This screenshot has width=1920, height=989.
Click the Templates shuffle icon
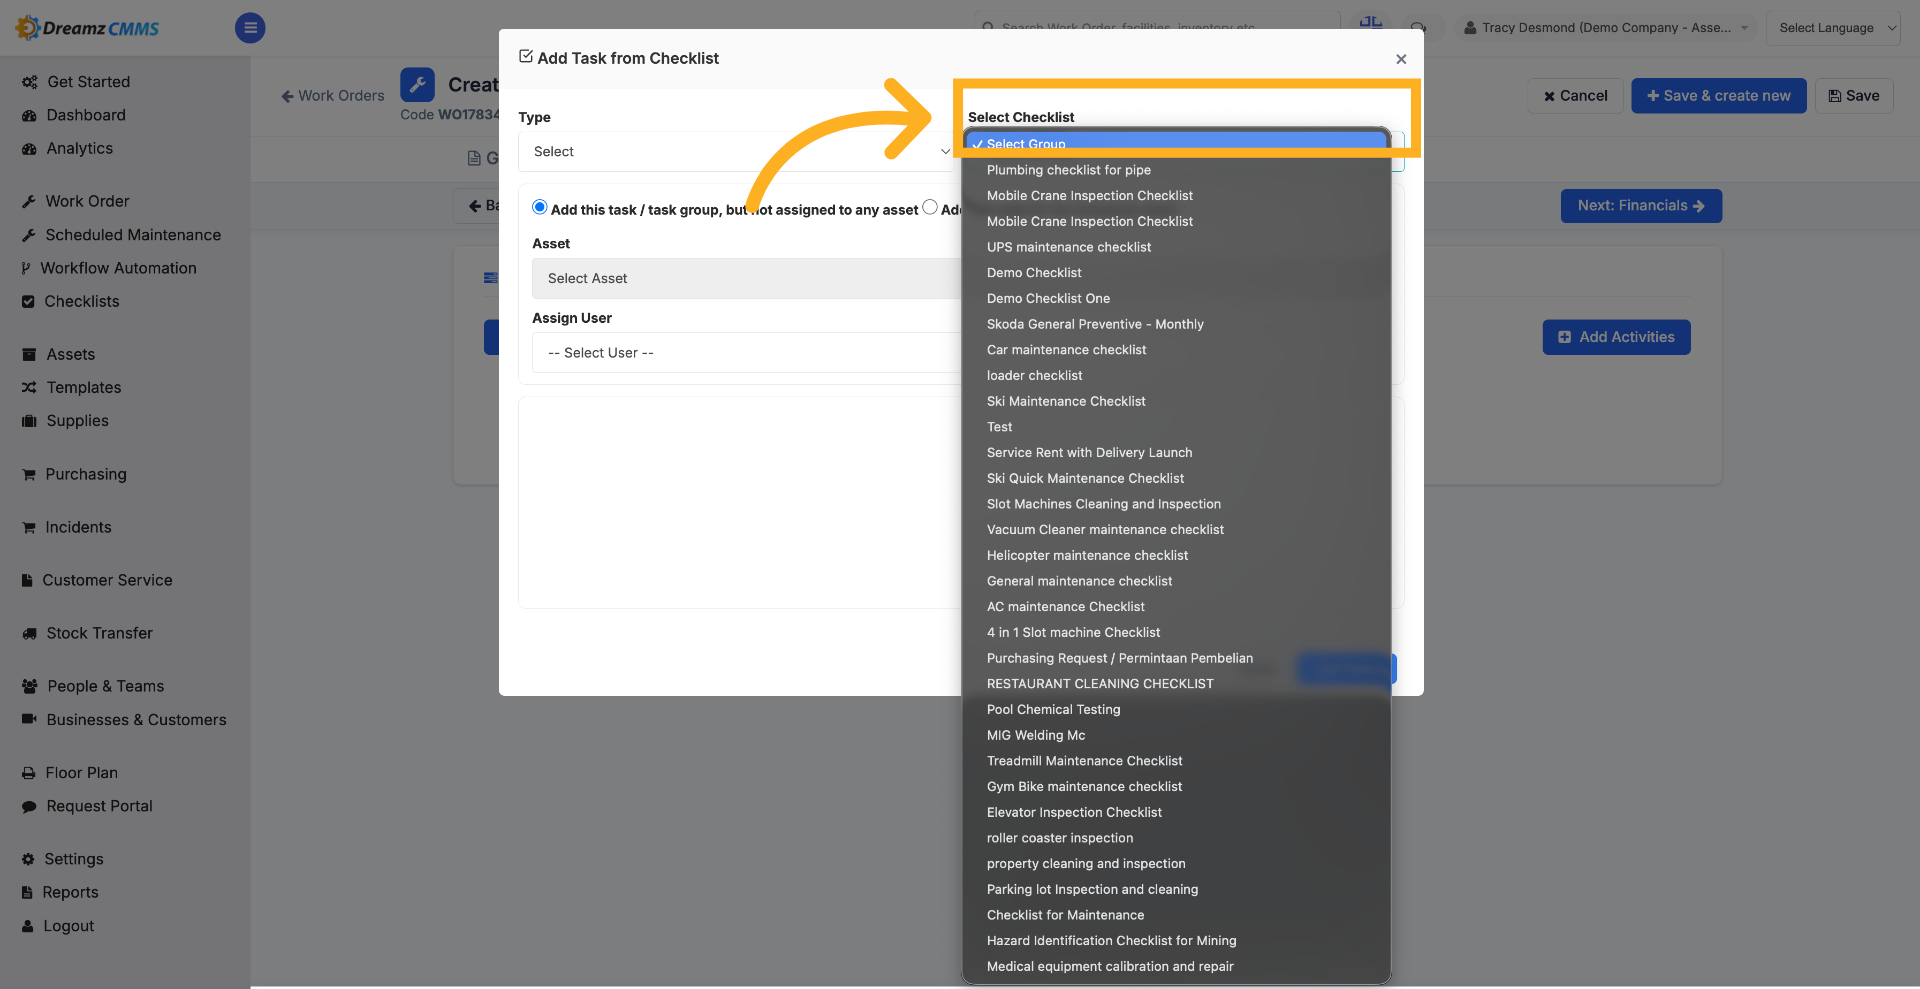click(x=29, y=387)
